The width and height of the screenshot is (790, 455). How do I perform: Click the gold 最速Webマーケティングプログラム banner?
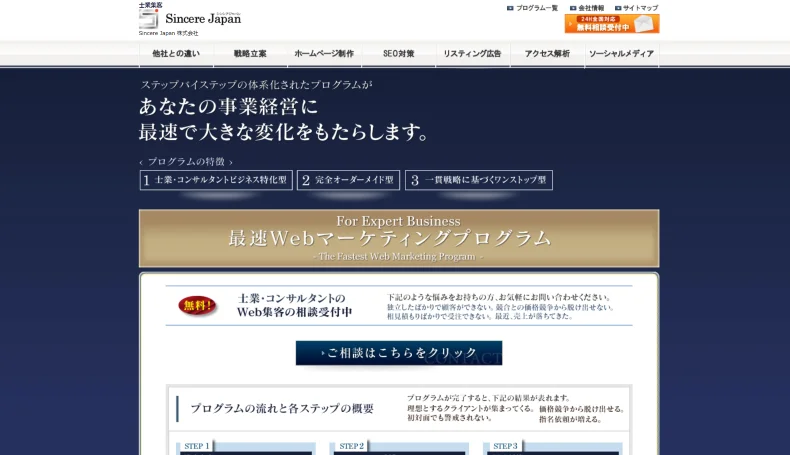(399, 238)
